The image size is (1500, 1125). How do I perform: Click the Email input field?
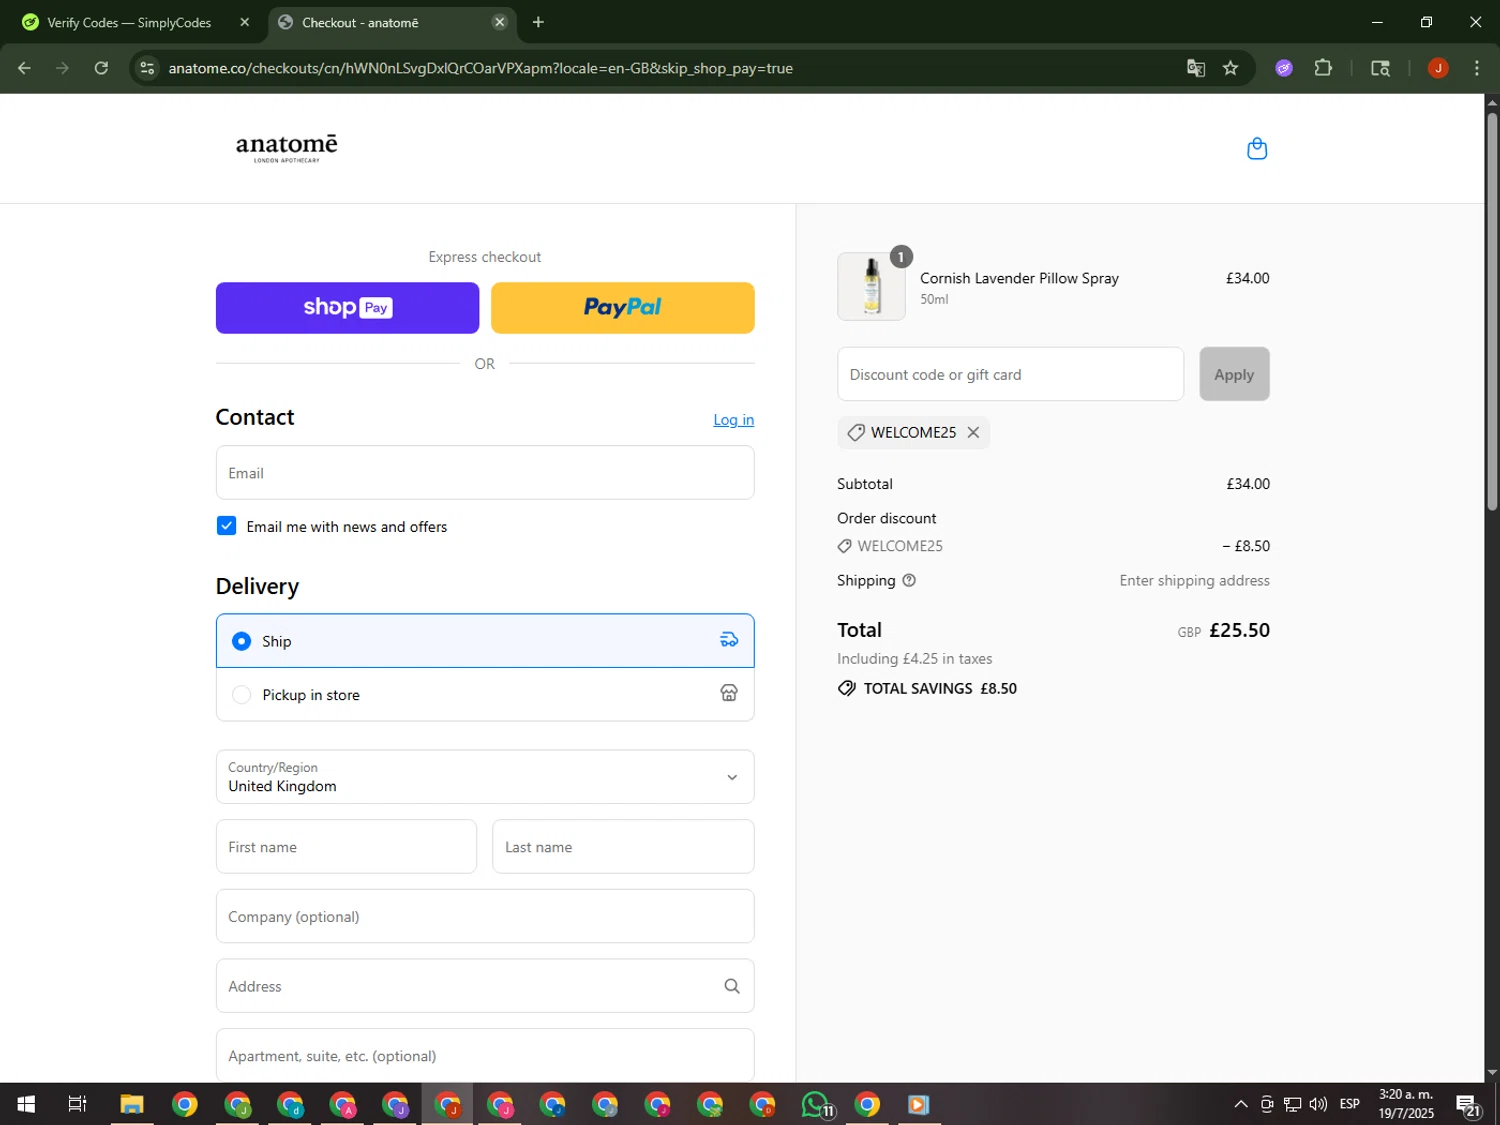point(485,473)
